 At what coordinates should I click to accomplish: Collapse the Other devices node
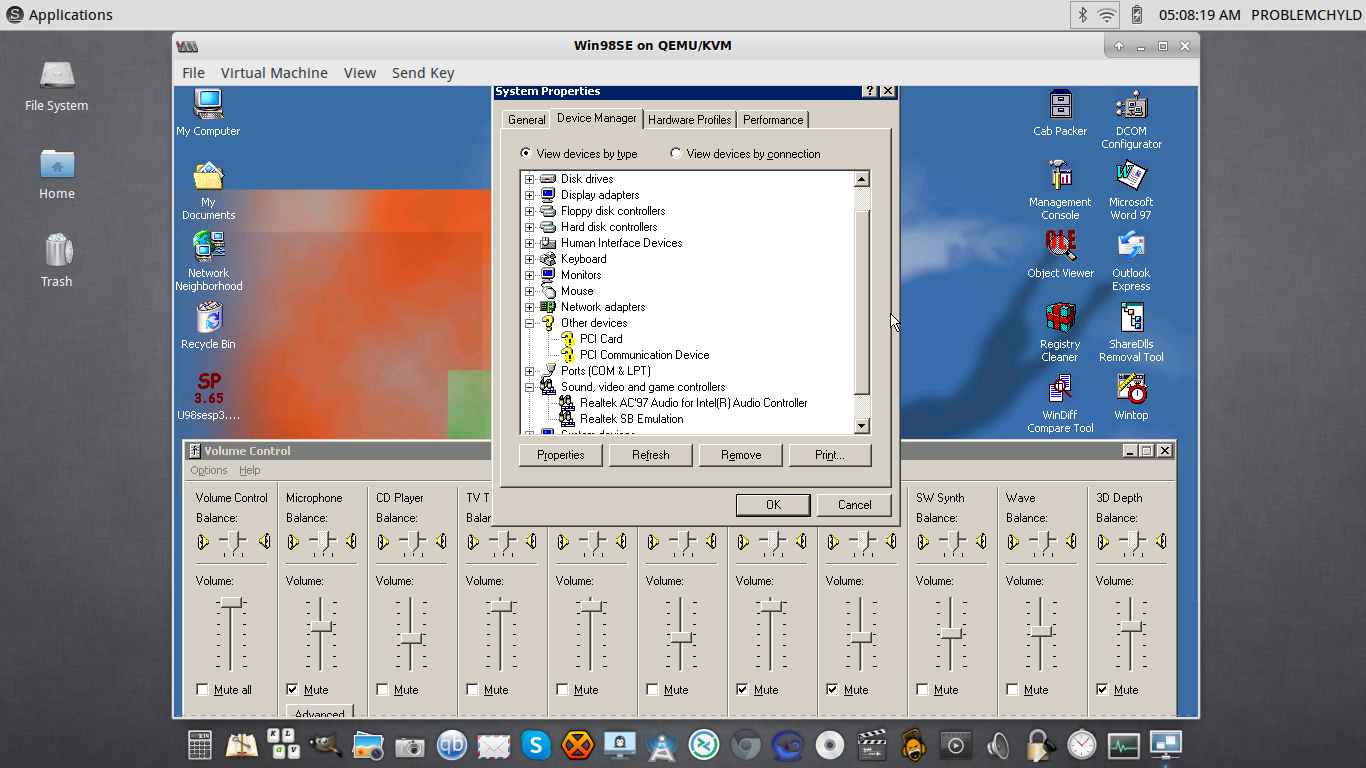click(x=530, y=323)
